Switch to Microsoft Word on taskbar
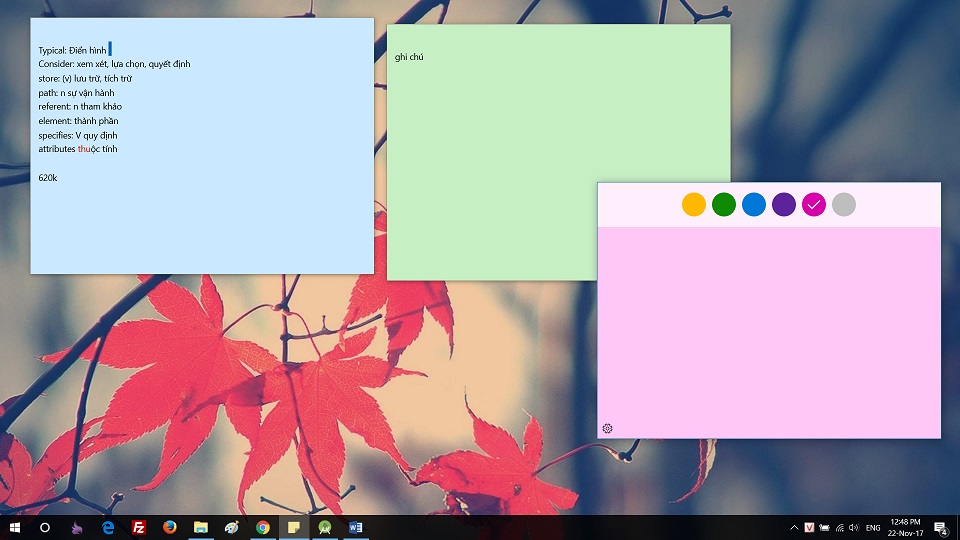This screenshot has height=540, width=960. [356, 527]
